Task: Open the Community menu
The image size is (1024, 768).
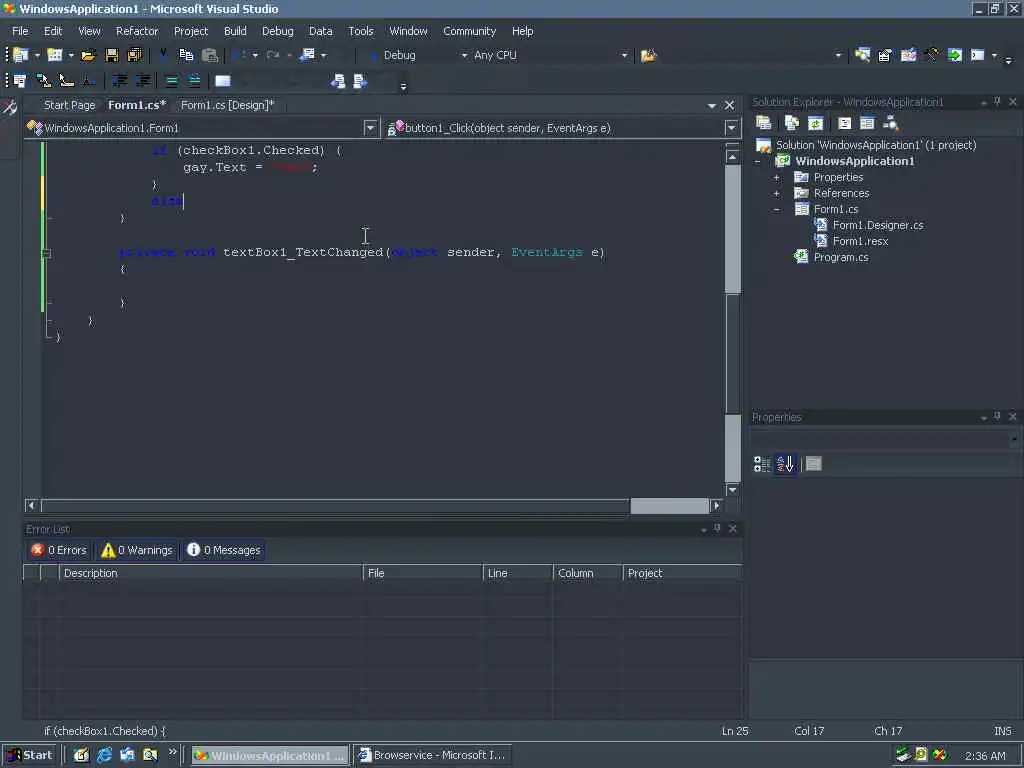Action: point(470,31)
